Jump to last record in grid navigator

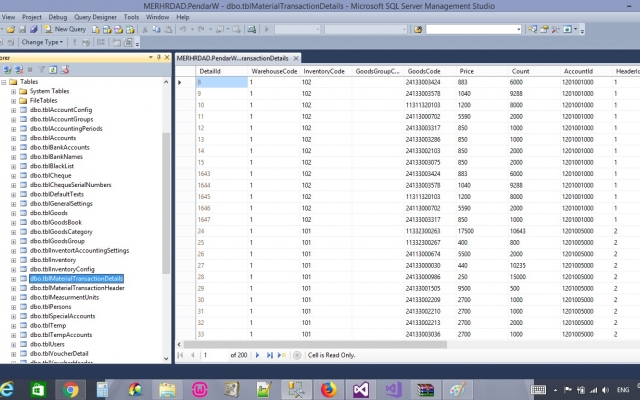coord(269,356)
